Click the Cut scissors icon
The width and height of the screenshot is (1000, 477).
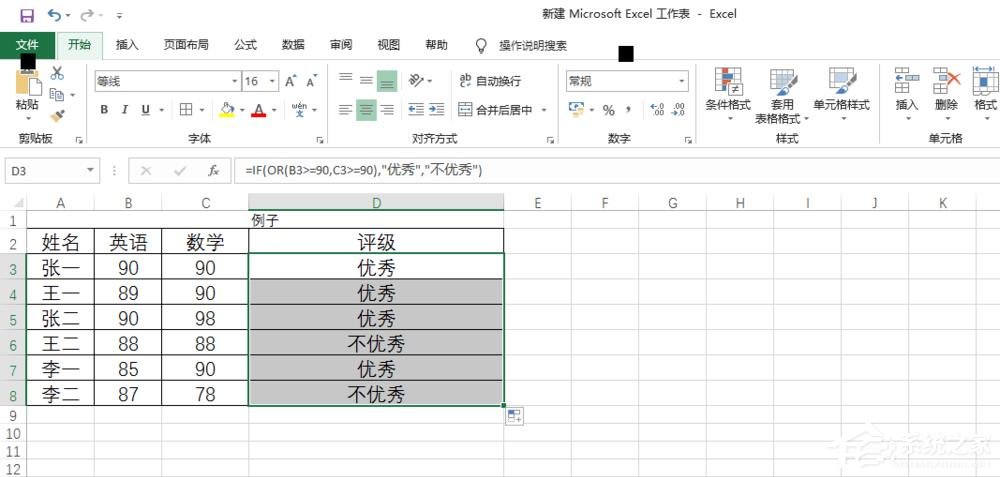click(57, 73)
